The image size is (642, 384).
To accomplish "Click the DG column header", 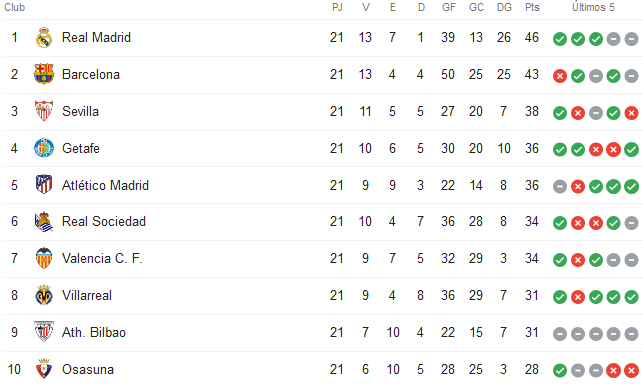I will tap(504, 7).
